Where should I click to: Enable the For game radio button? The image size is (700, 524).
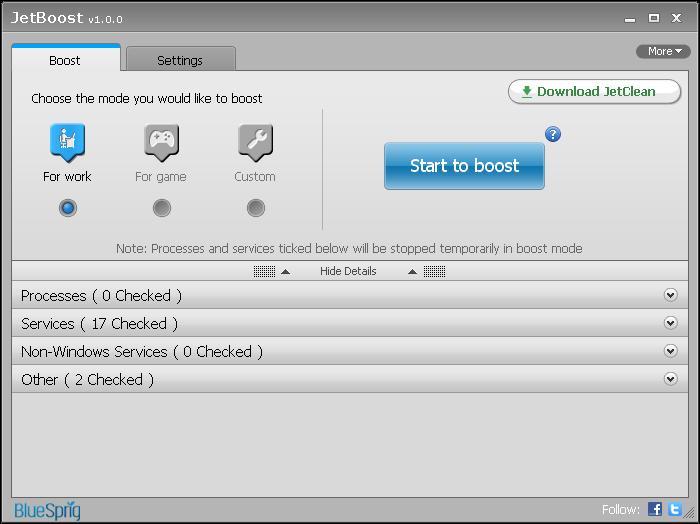(162, 208)
